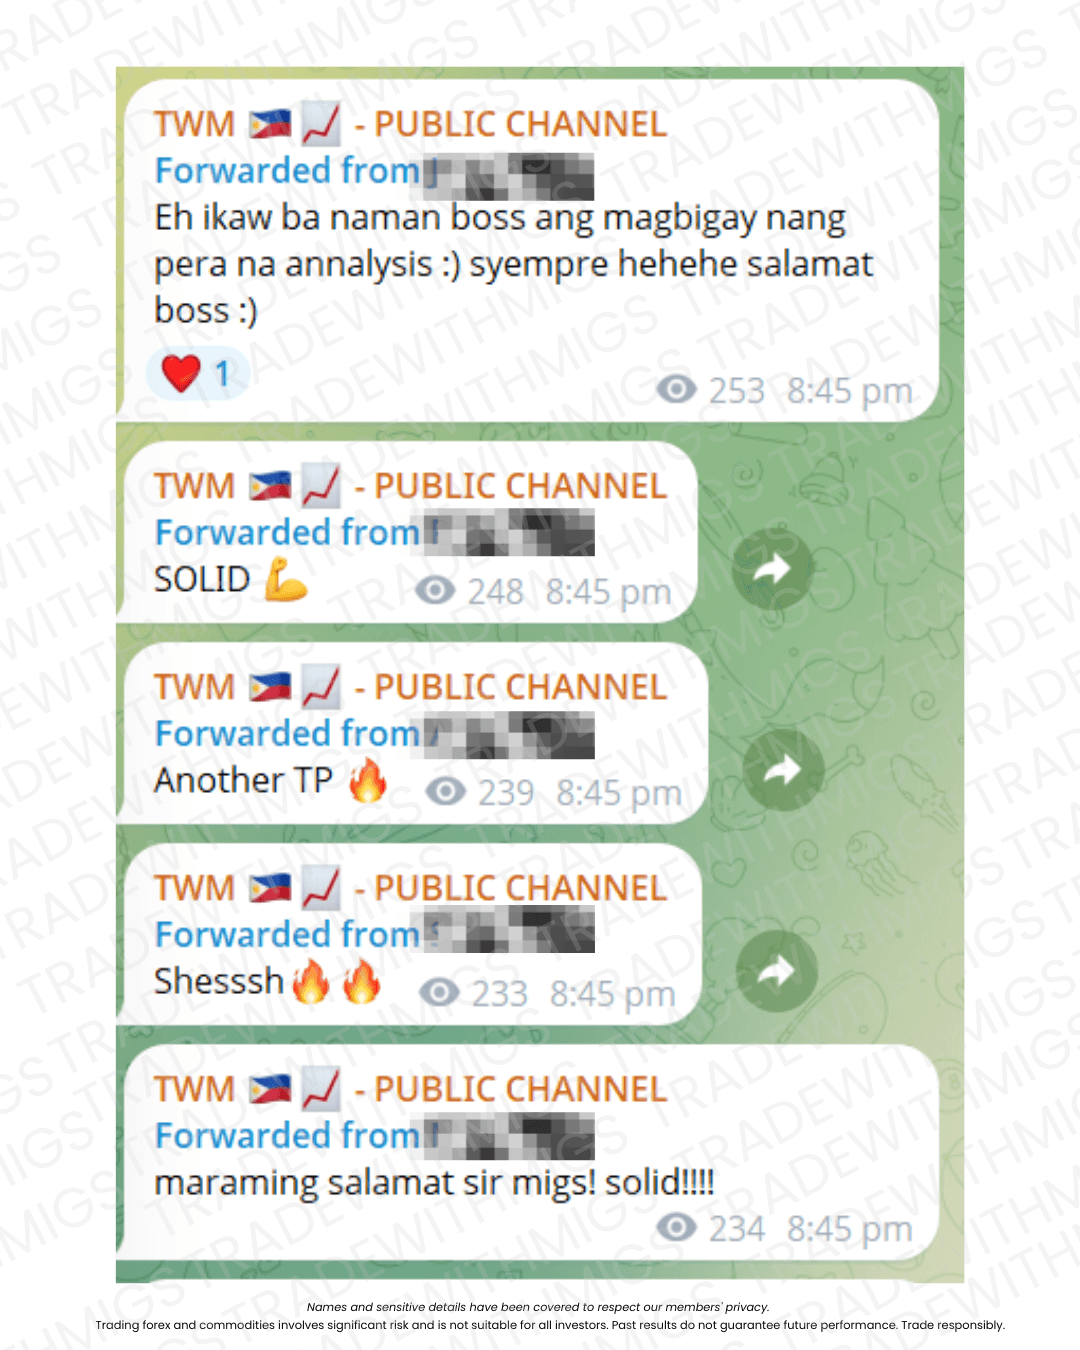
Task: Click the forward arrow beside Another TP message
Action: [x=783, y=769]
